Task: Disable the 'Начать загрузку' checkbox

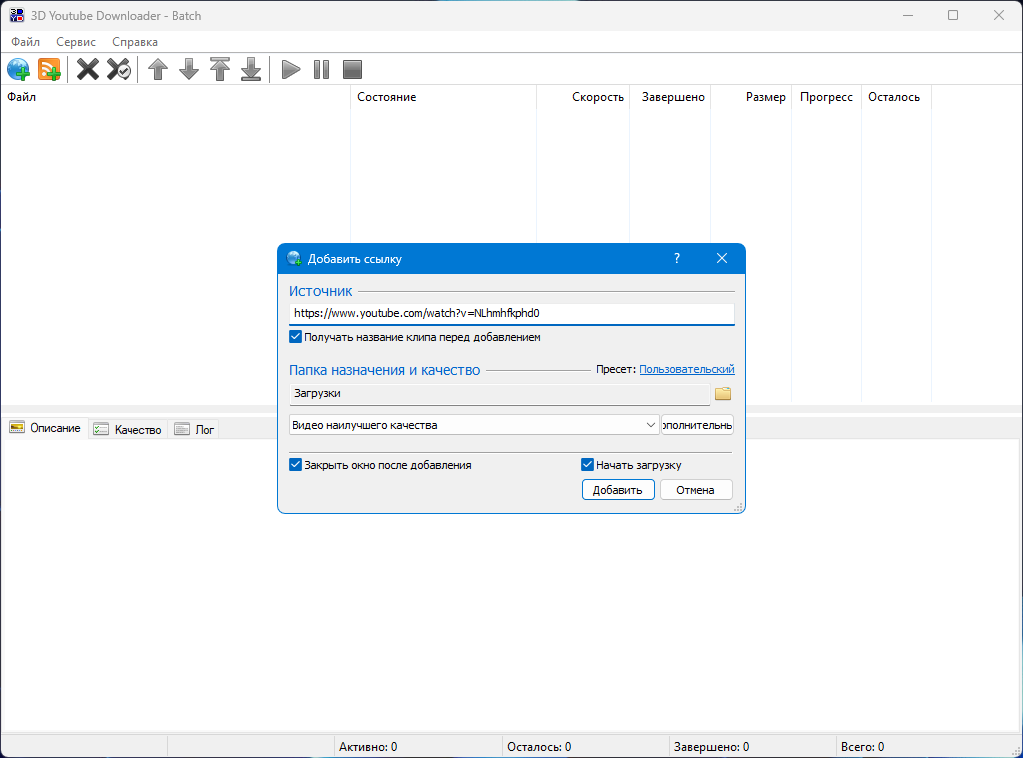Action: [x=588, y=465]
